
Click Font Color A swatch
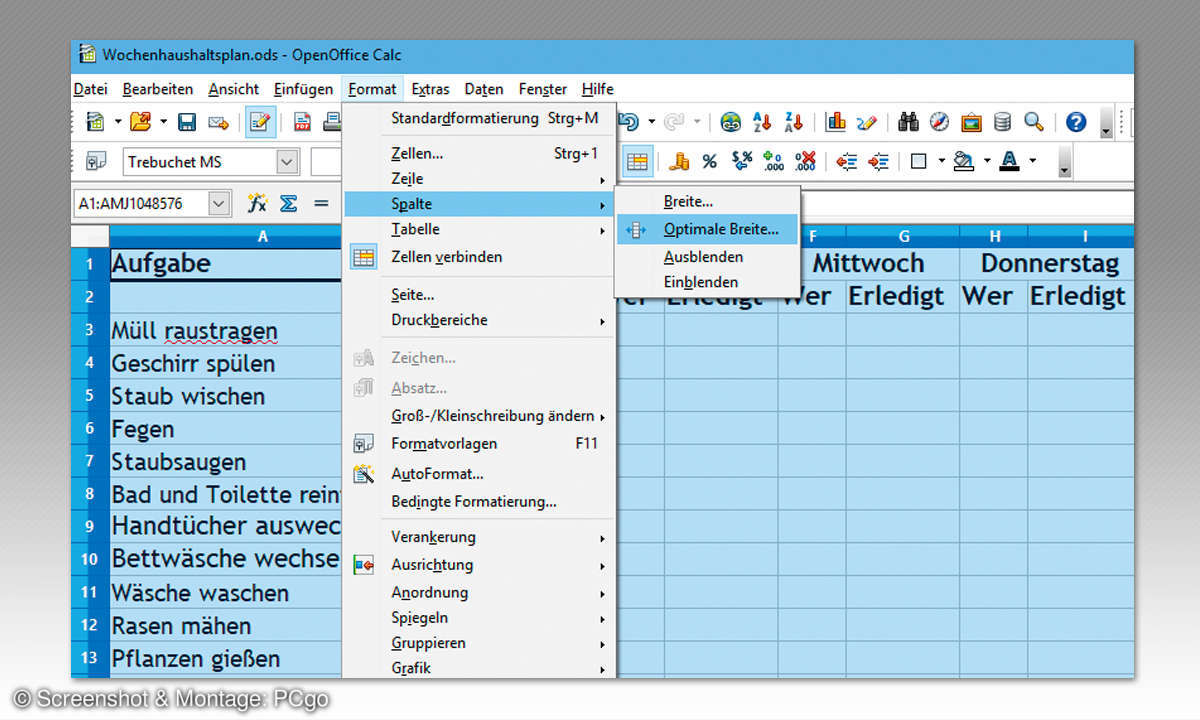pyautogui.click(x=1009, y=162)
